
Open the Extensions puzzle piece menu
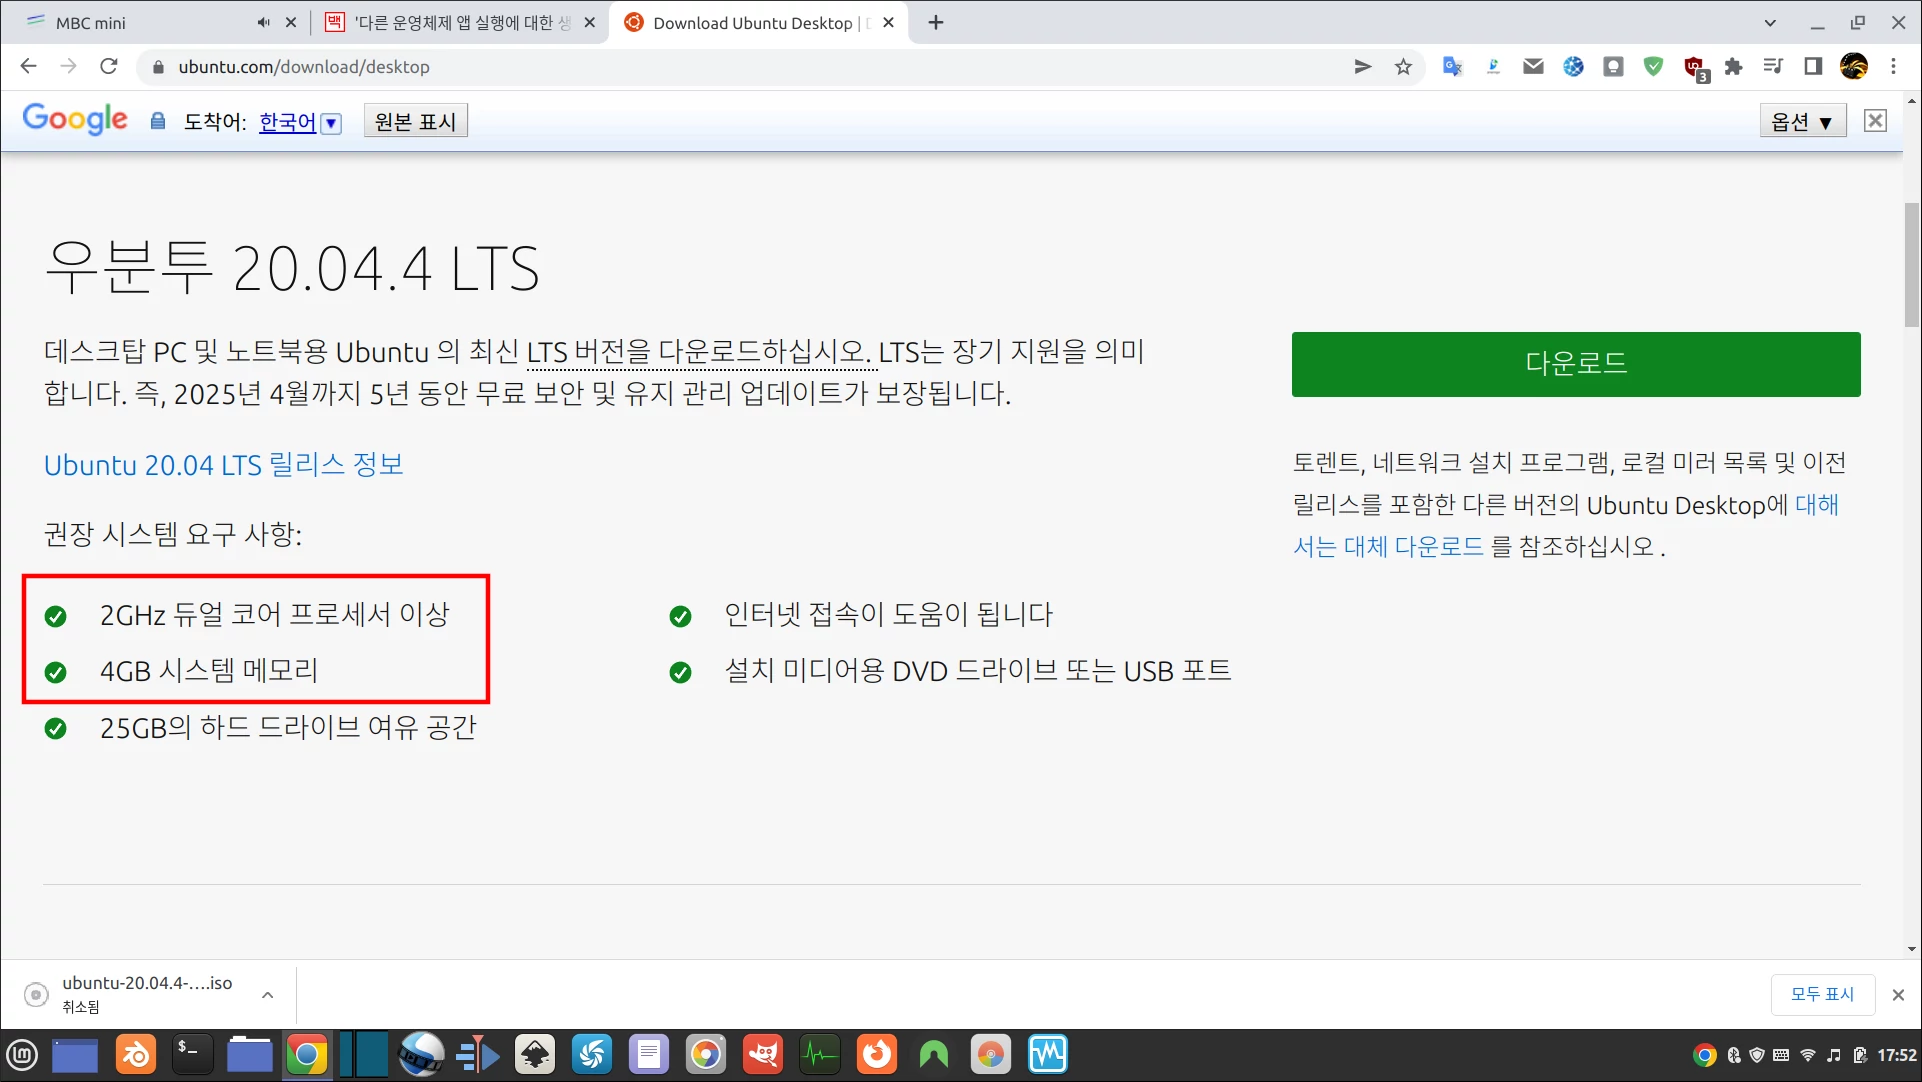[1734, 67]
